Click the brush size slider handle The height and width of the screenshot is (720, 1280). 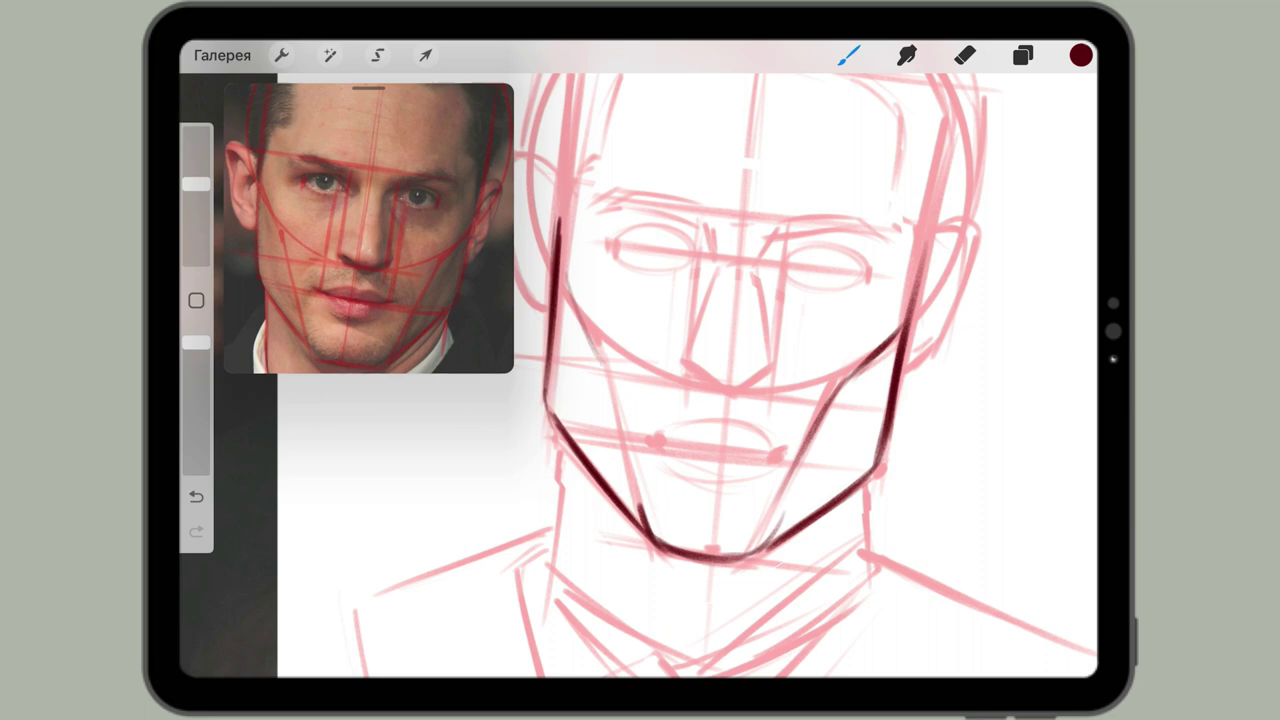coord(196,184)
